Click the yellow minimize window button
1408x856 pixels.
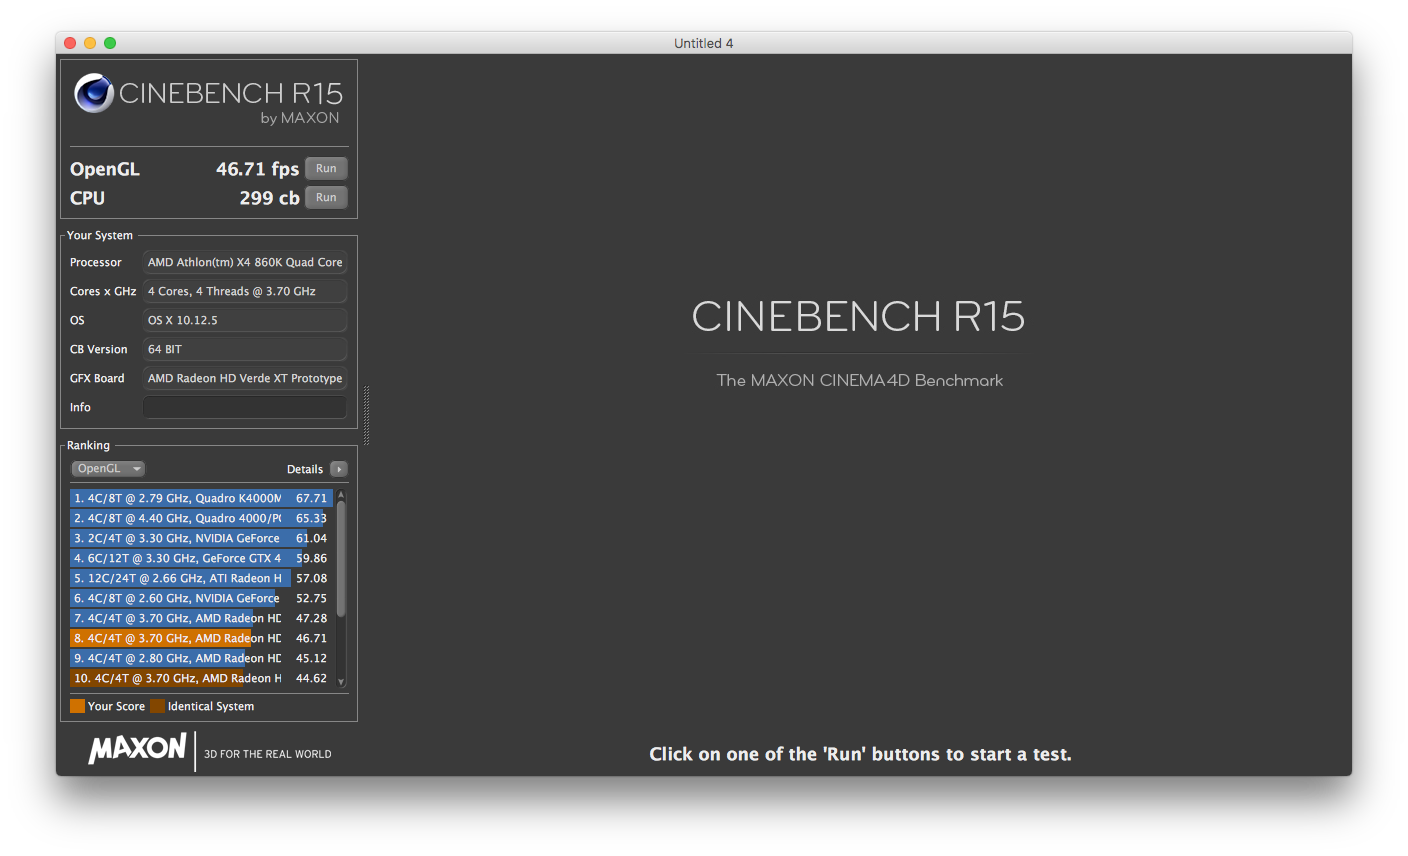click(90, 43)
